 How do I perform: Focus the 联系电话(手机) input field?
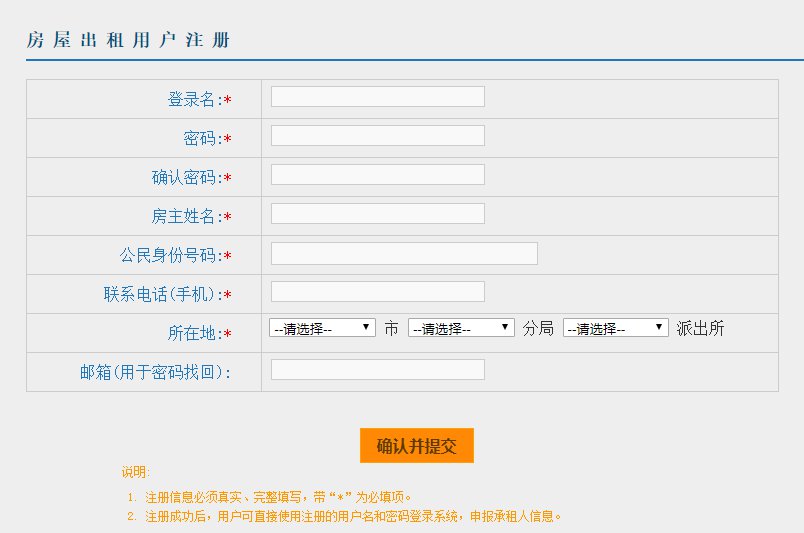pos(377,292)
